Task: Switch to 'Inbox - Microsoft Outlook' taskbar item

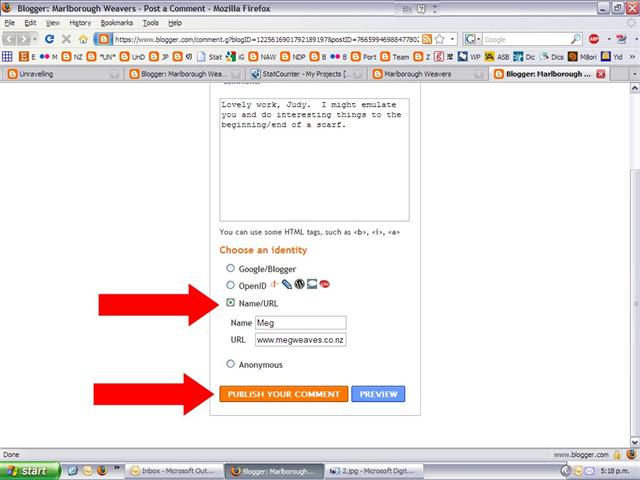Action: coord(174,471)
